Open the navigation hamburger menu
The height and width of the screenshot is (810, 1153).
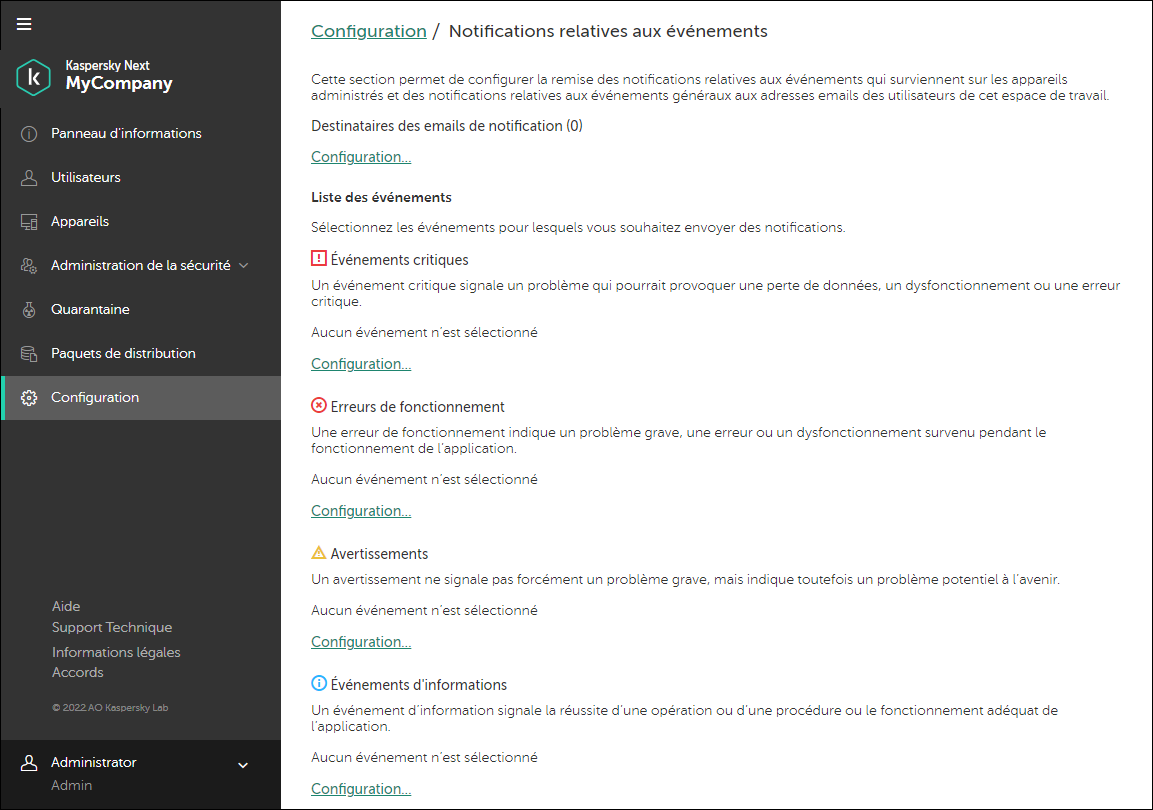coord(24,24)
